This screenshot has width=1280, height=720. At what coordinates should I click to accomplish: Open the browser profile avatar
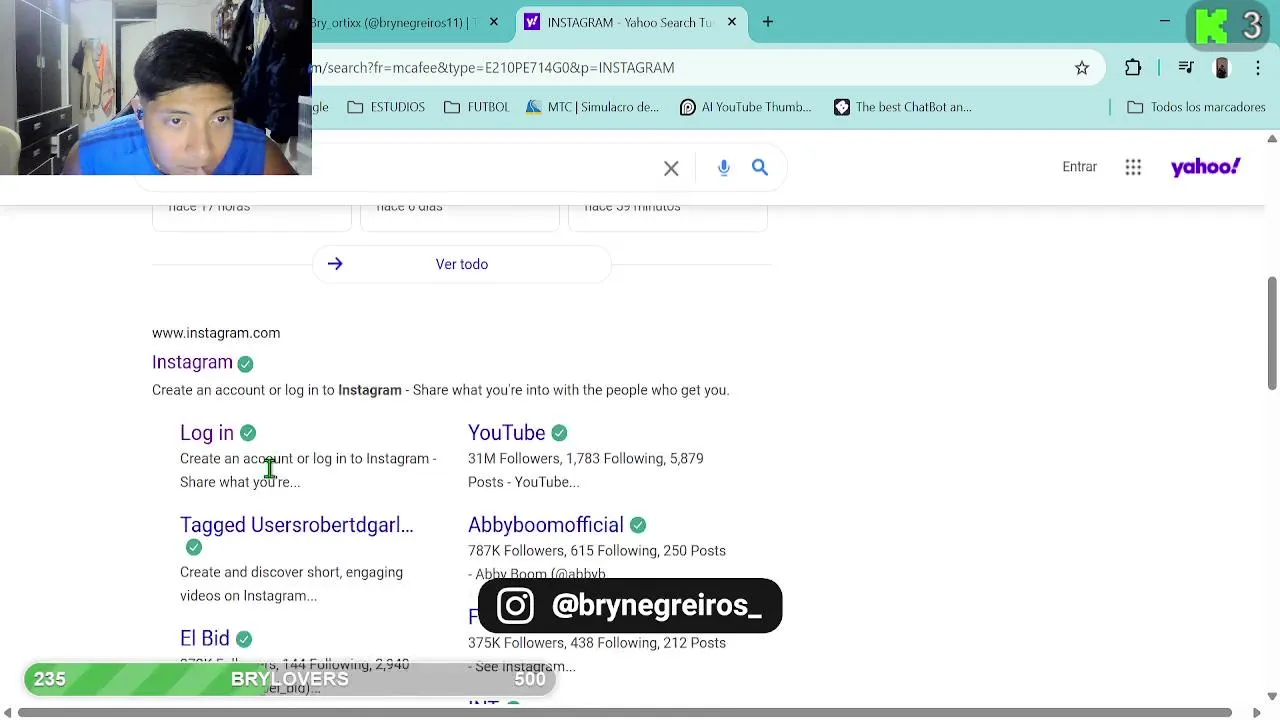click(1221, 68)
